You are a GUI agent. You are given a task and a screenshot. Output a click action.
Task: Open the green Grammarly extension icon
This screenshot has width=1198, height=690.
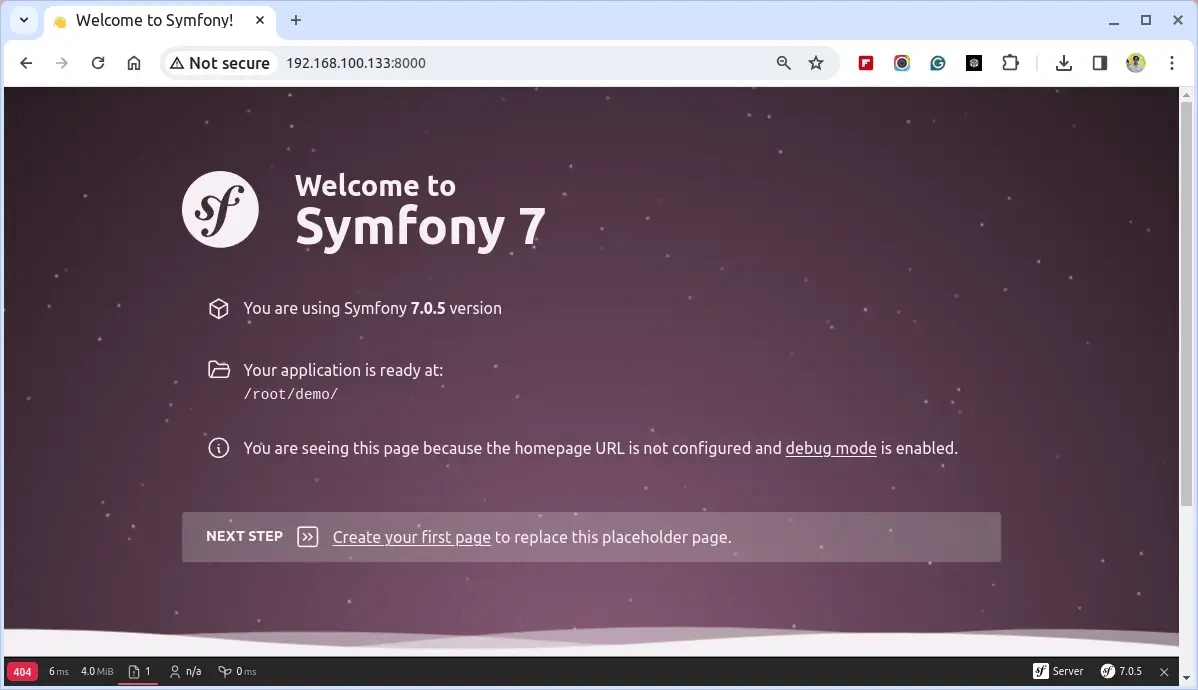(x=937, y=63)
